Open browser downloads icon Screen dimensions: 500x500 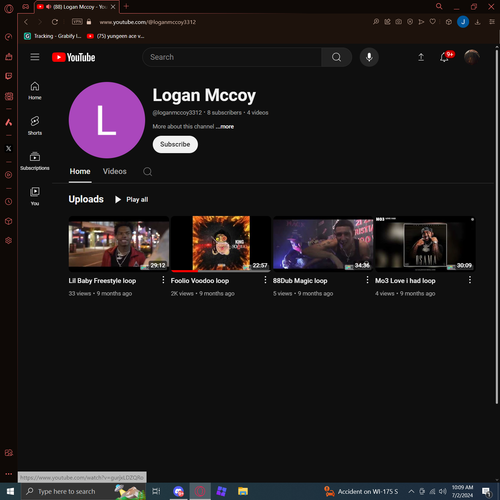478,22
